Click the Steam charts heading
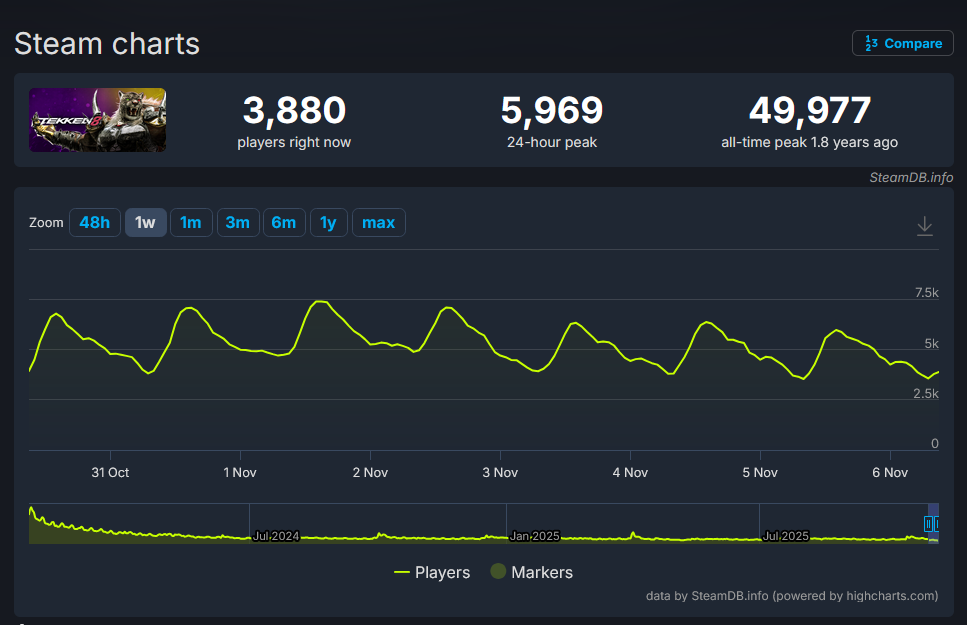Viewport: 967px width, 625px height. (x=107, y=44)
